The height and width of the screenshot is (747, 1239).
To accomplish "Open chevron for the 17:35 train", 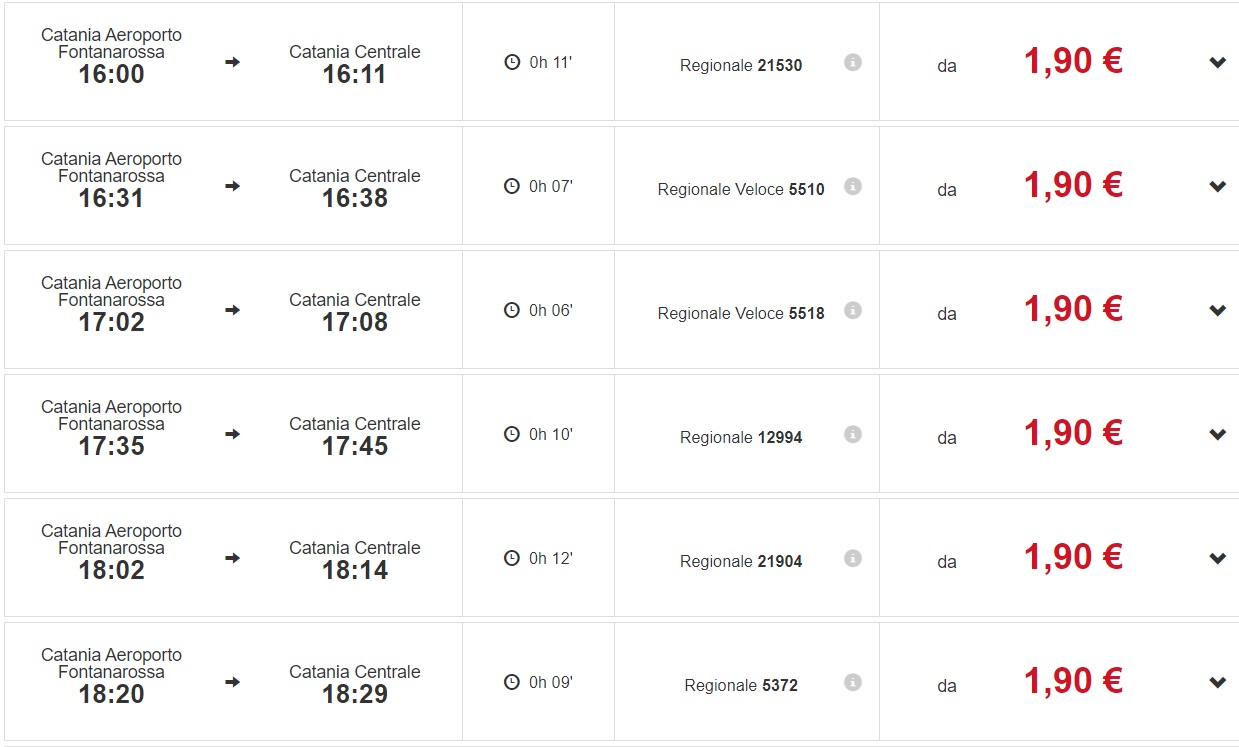I will tap(1217, 434).
